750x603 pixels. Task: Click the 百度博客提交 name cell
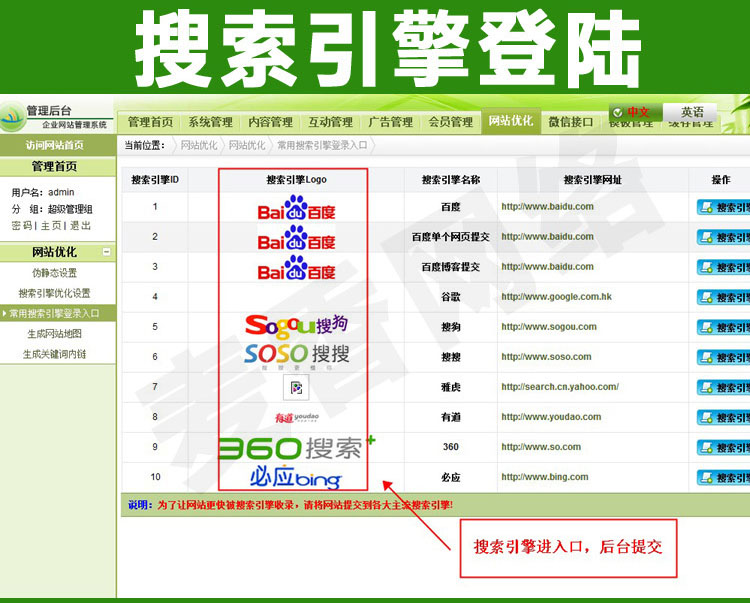tap(451, 267)
